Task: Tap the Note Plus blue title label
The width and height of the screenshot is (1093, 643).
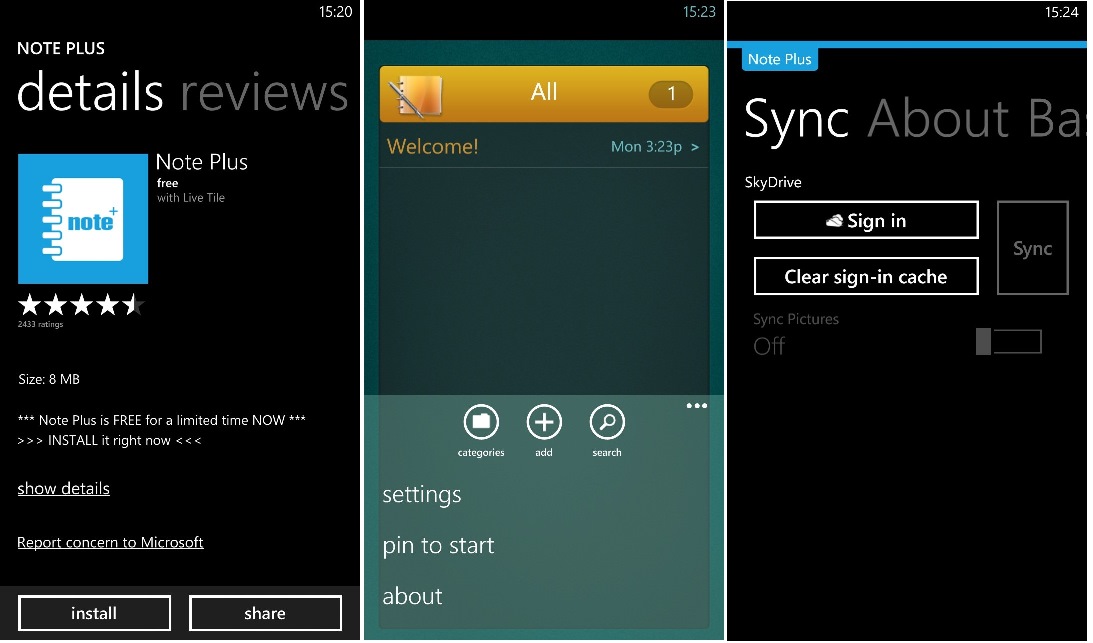Action: 779,59
